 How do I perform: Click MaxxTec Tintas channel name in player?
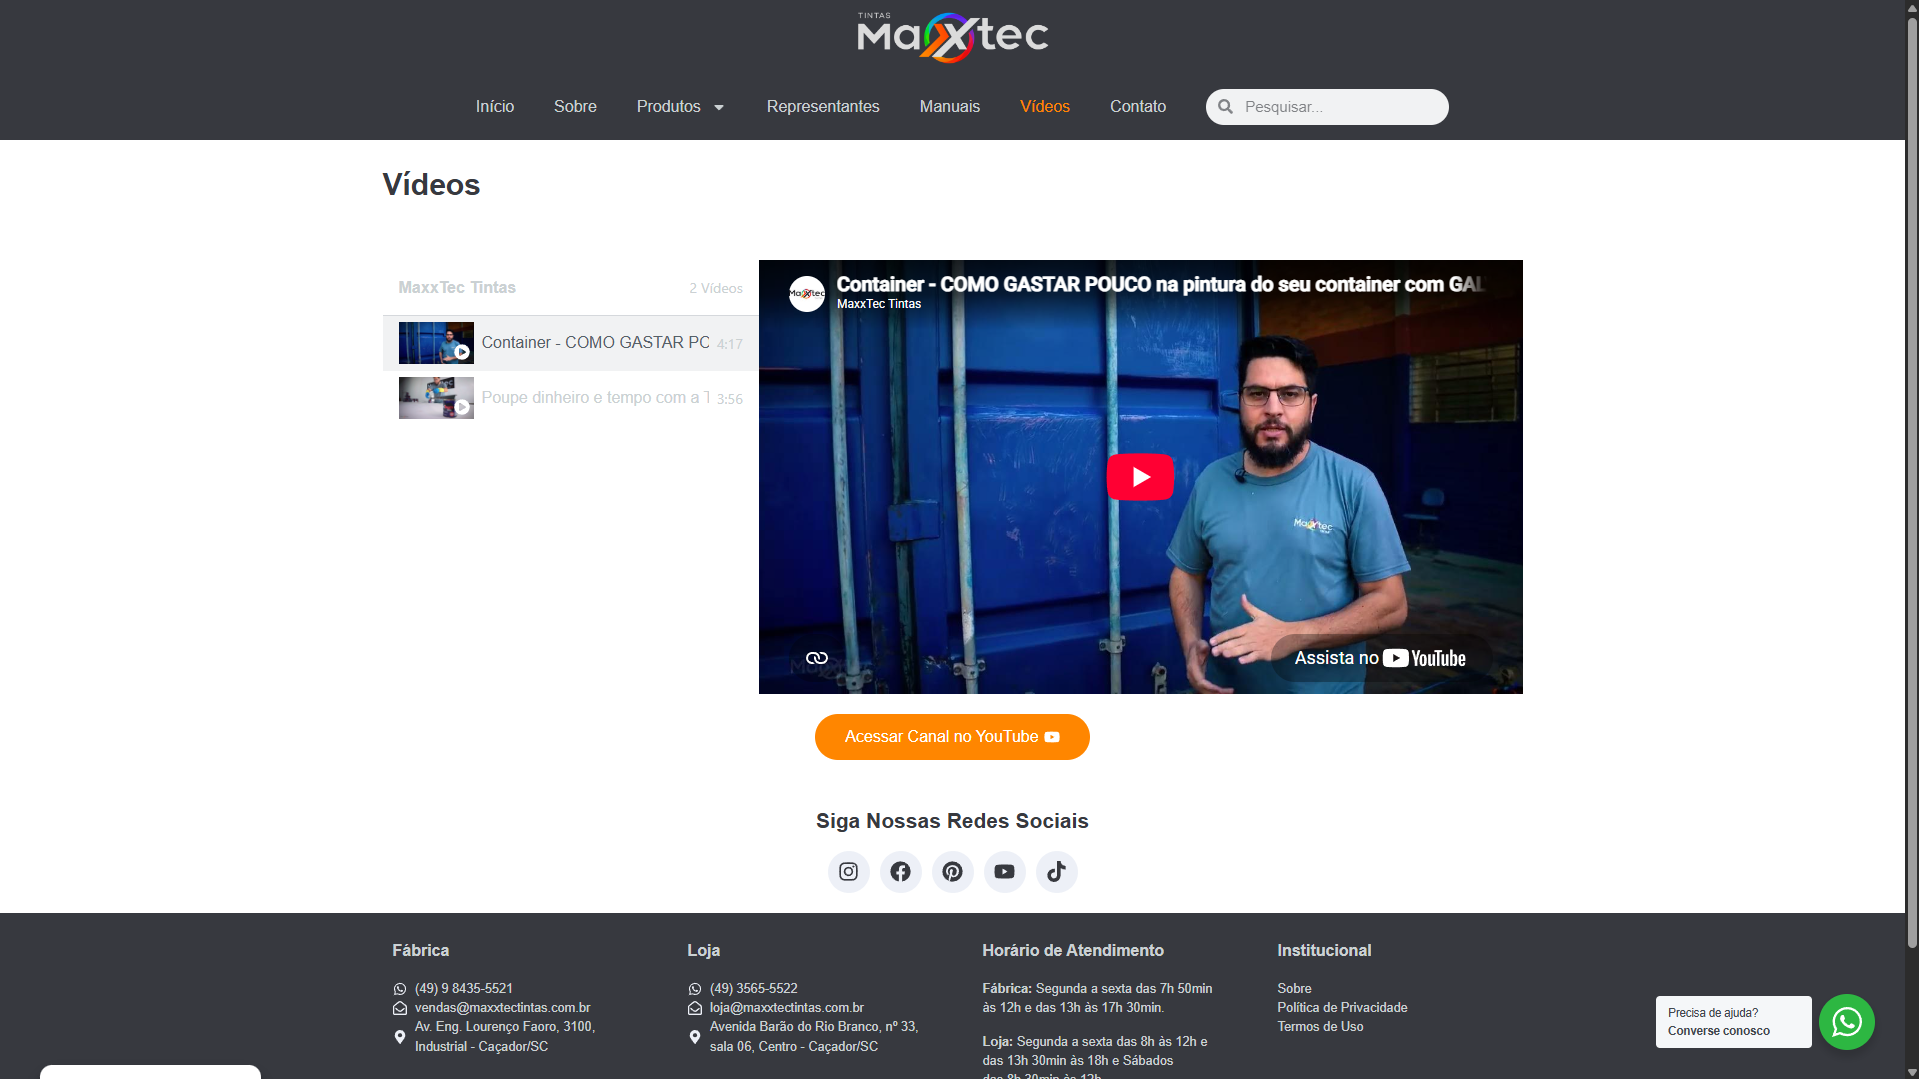(x=879, y=304)
